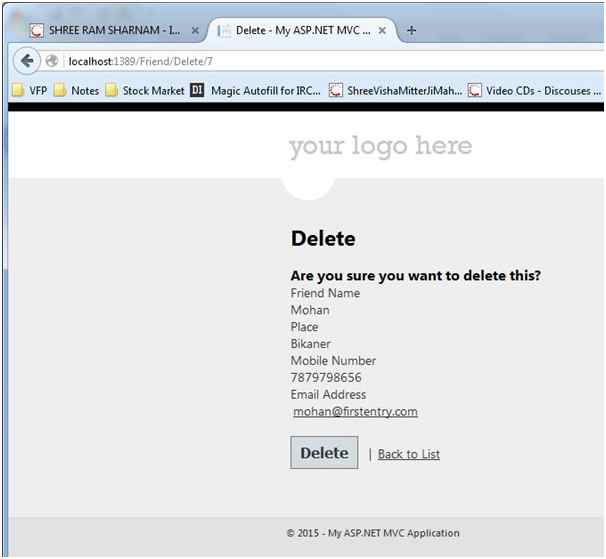Click the browser back arrow button
The height and width of the screenshot is (559, 606).
tap(27, 61)
